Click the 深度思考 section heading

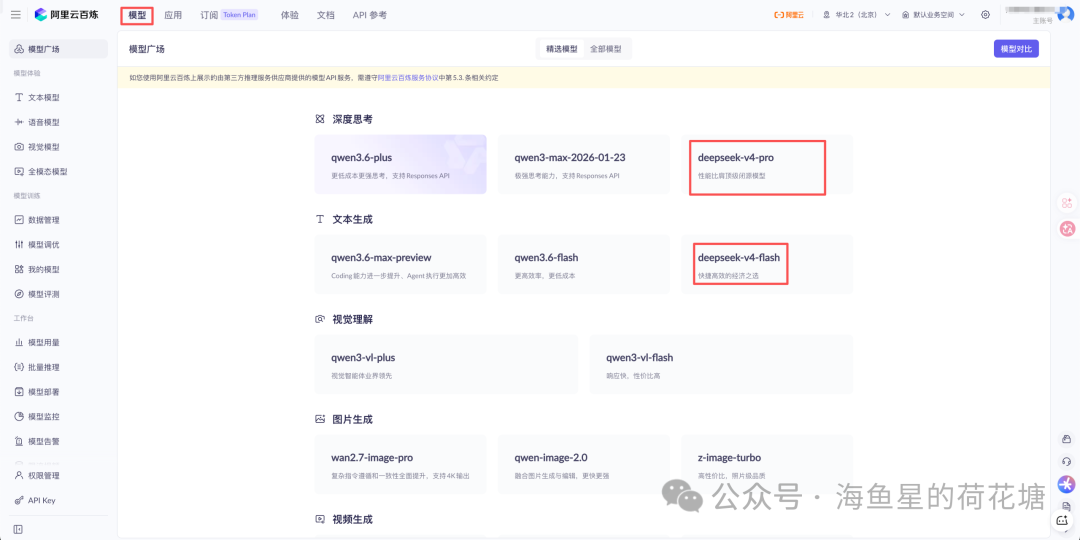click(x=353, y=119)
